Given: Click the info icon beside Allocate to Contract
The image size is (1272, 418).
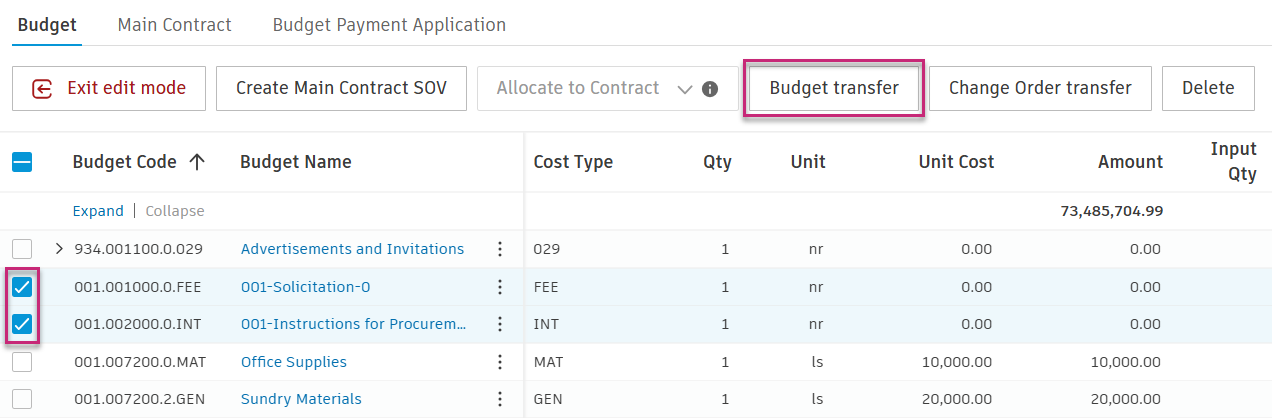Looking at the screenshot, I should [x=710, y=88].
